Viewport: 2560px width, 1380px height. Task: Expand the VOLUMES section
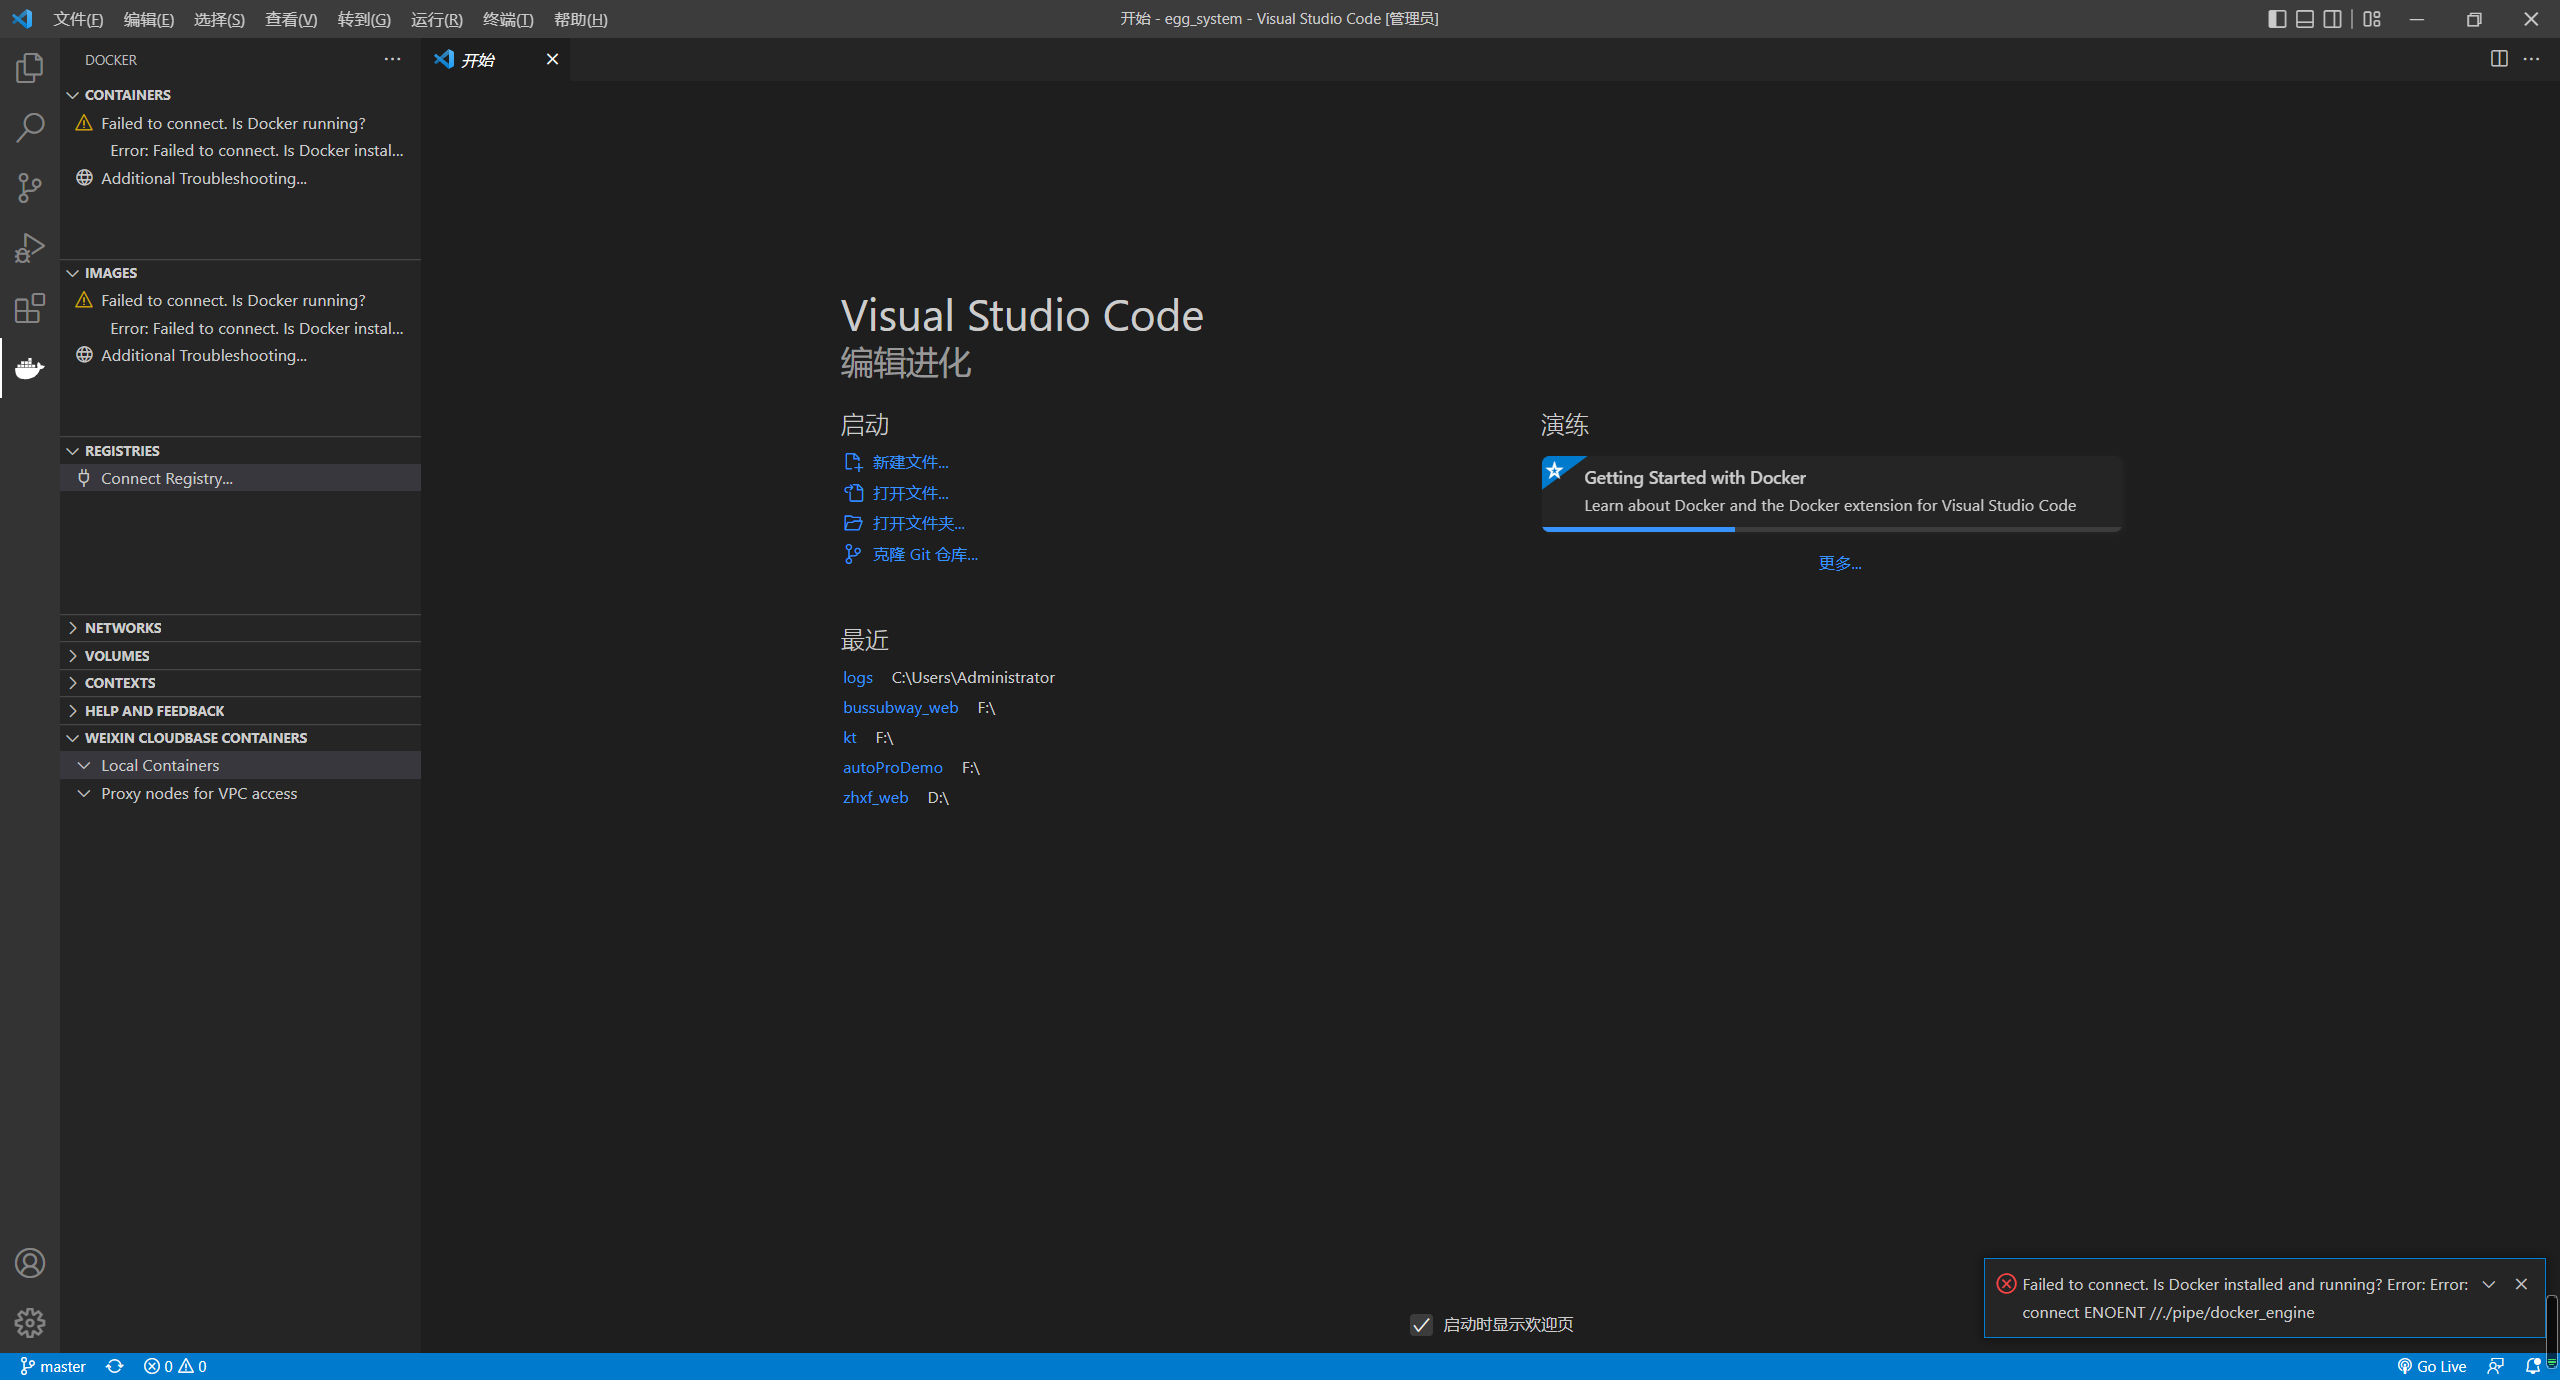click(x=117, y=656)
